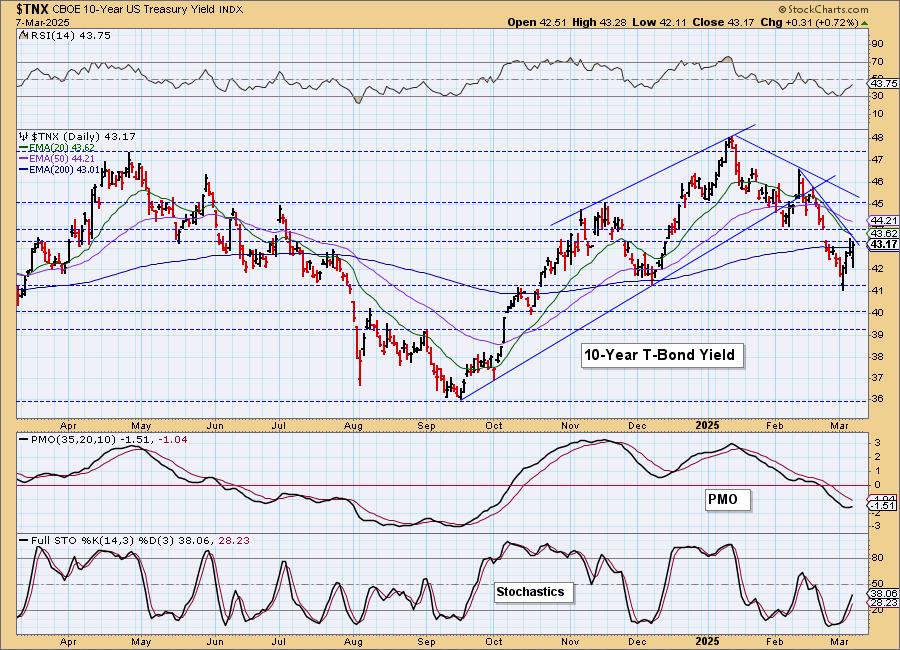900x650 pixels.
Task: Select the Low 42.11 value
Action: [659, 22]
